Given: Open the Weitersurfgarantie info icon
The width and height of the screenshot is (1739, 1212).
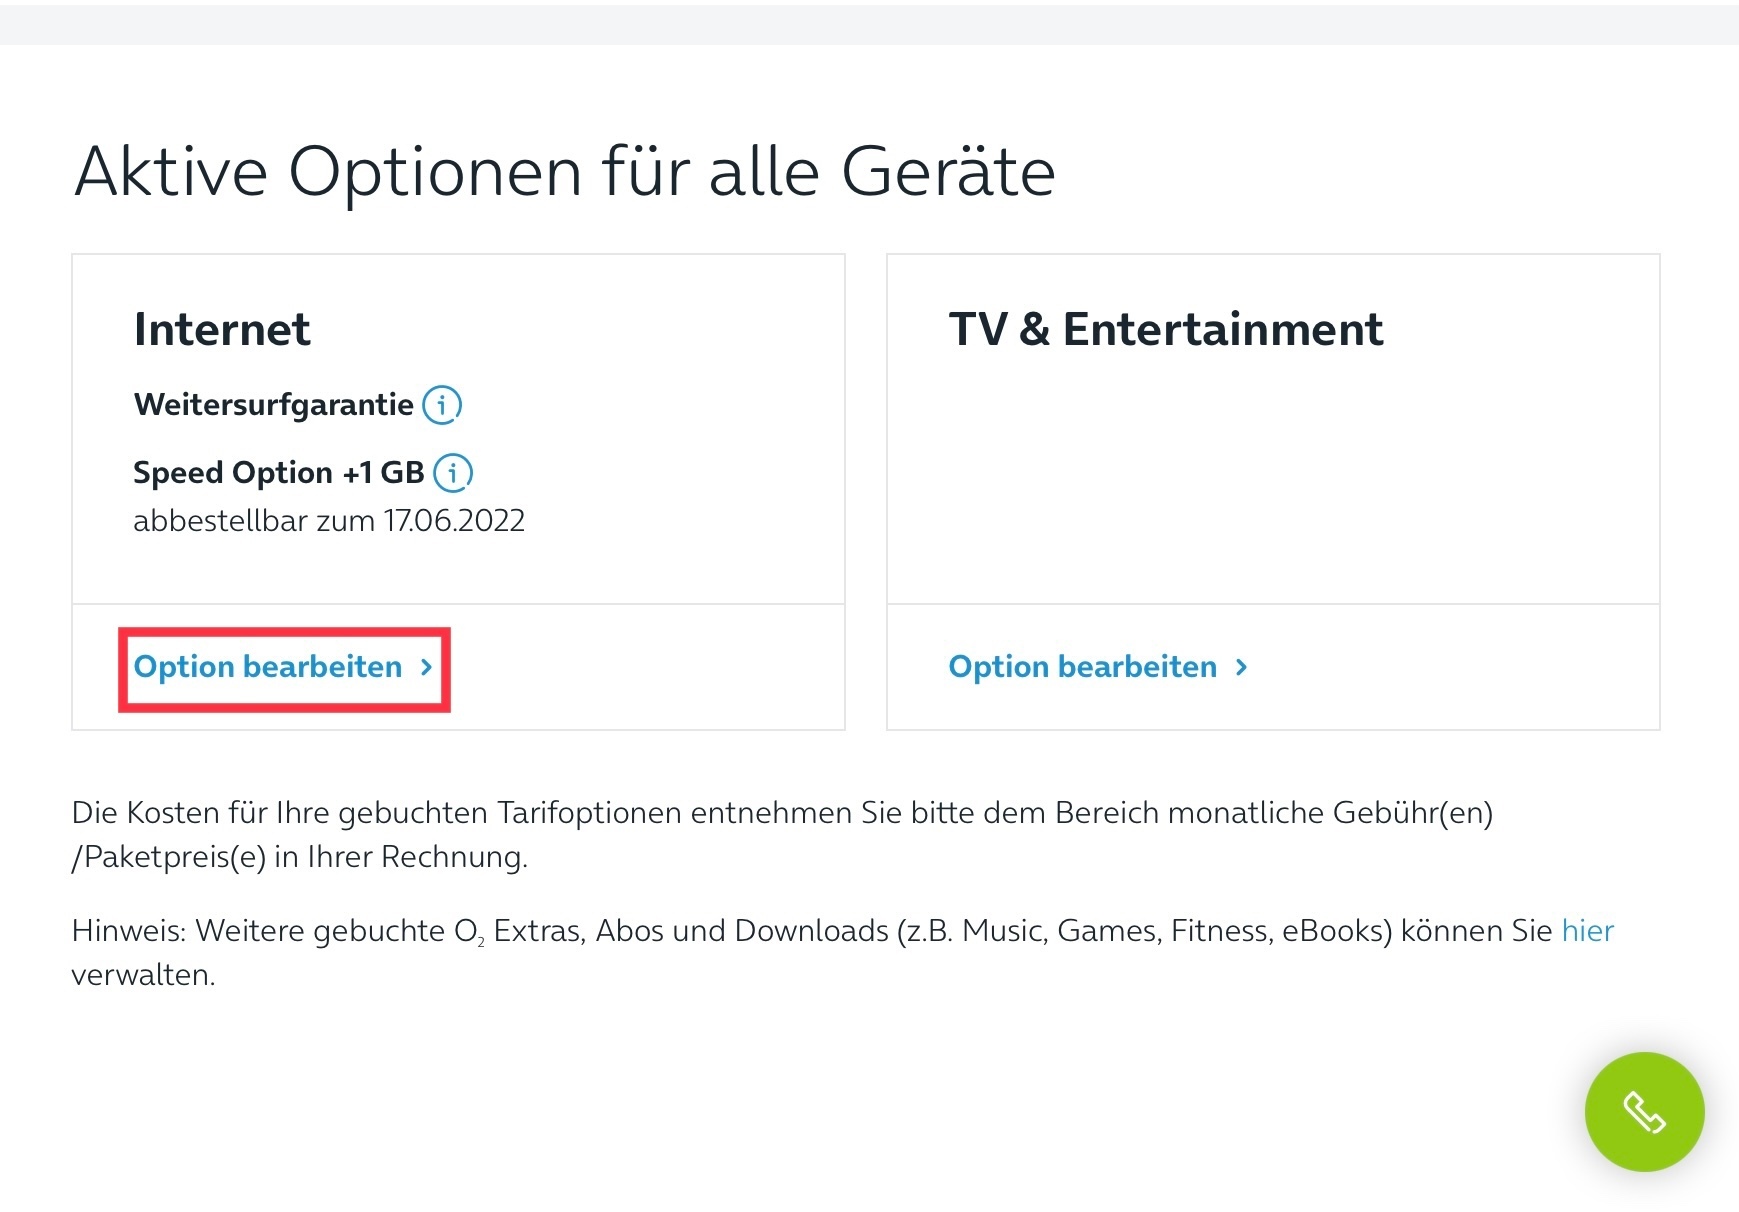Looking at the screenshot, I should click(x=442, y=405).
